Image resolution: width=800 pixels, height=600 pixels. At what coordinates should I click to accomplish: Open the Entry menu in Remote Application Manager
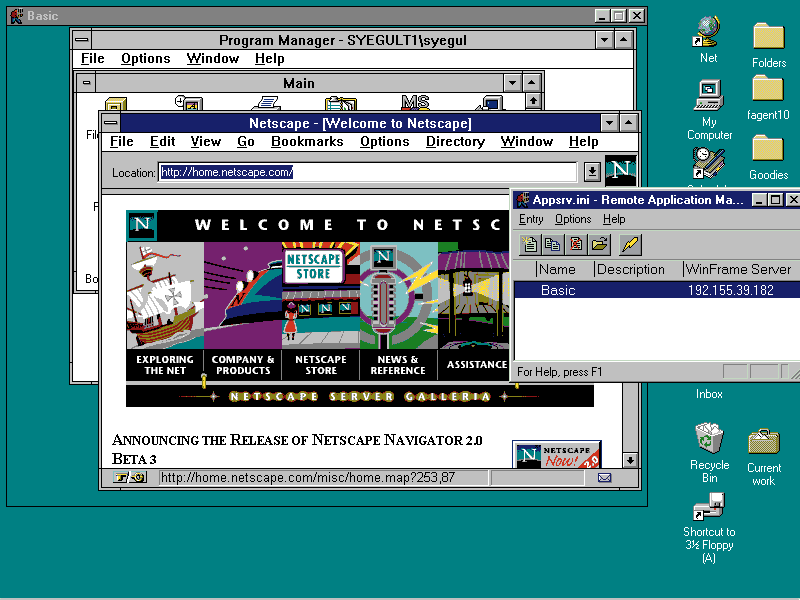[531, 219]
